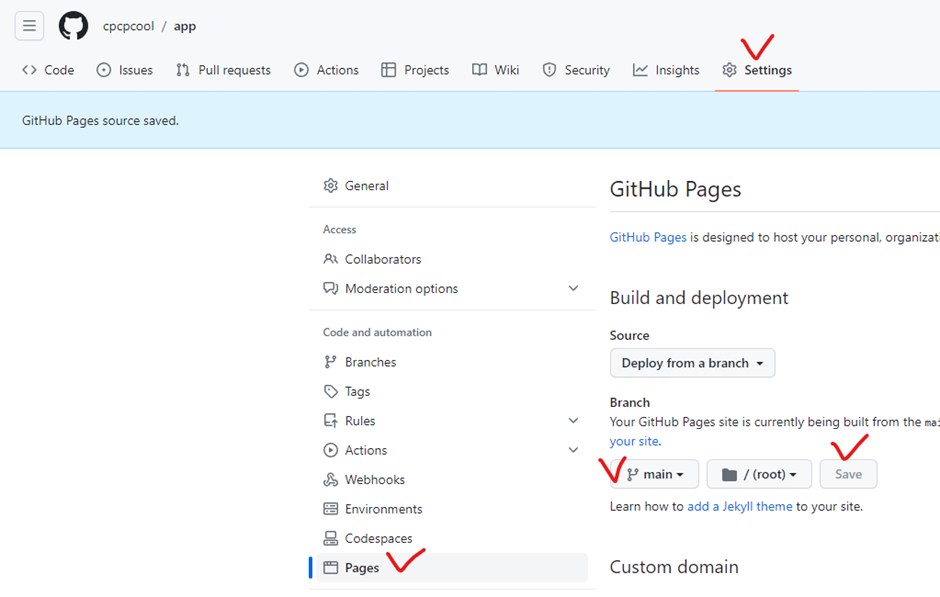The width and height of the screenshot is (940, 597).
Task: Click the 'Custom domain' heading
Action: [x=674, y=567]
